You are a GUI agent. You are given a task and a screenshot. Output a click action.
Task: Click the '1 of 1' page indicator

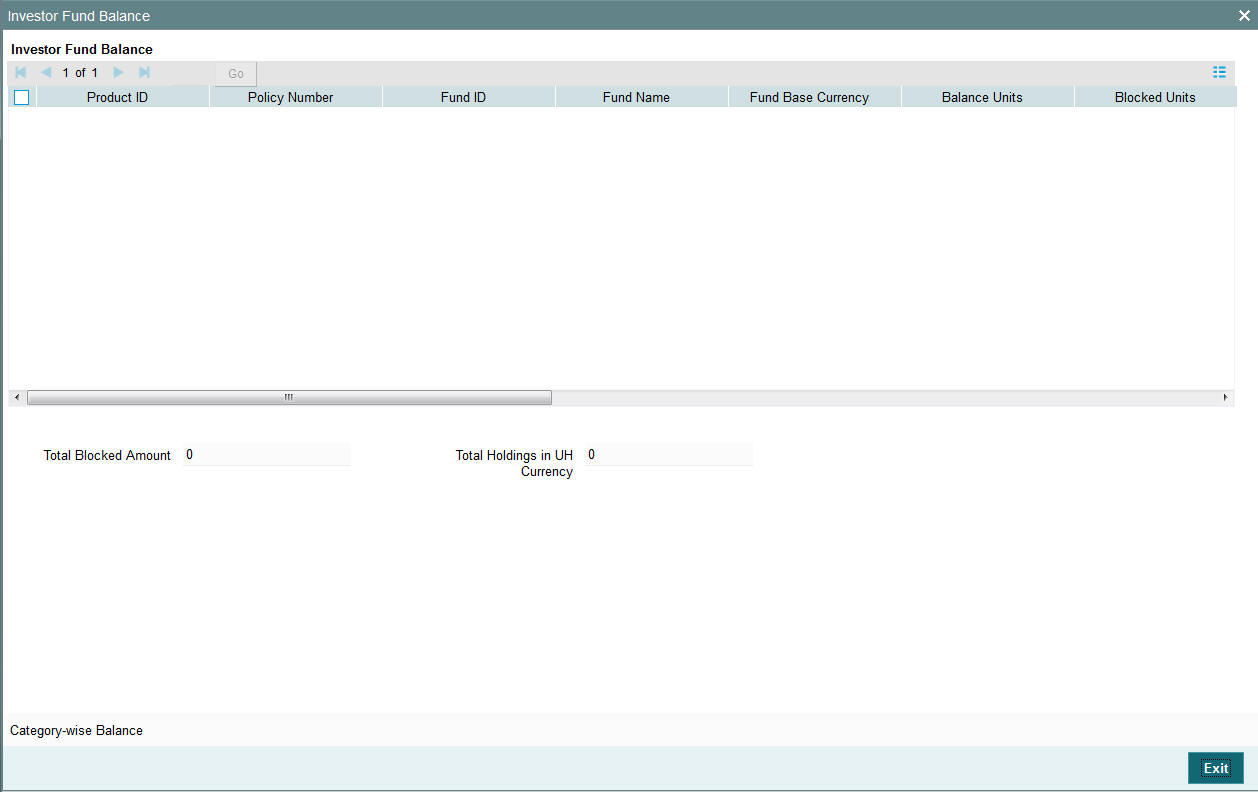80,73
